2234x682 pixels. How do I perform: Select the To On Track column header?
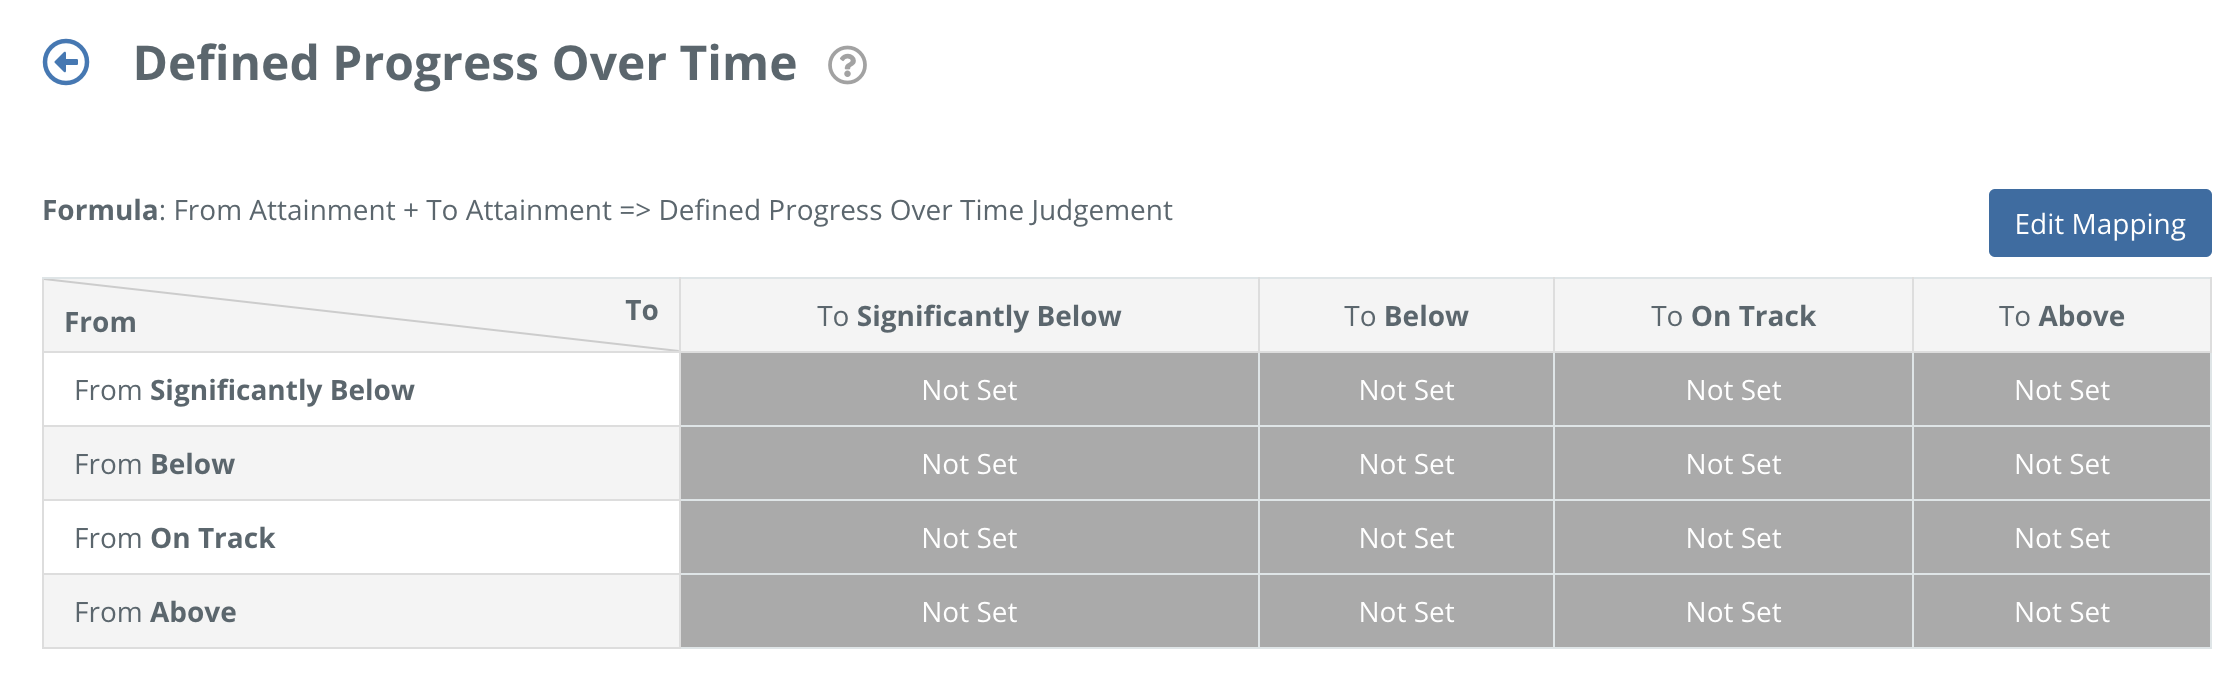click(1733, 316)
